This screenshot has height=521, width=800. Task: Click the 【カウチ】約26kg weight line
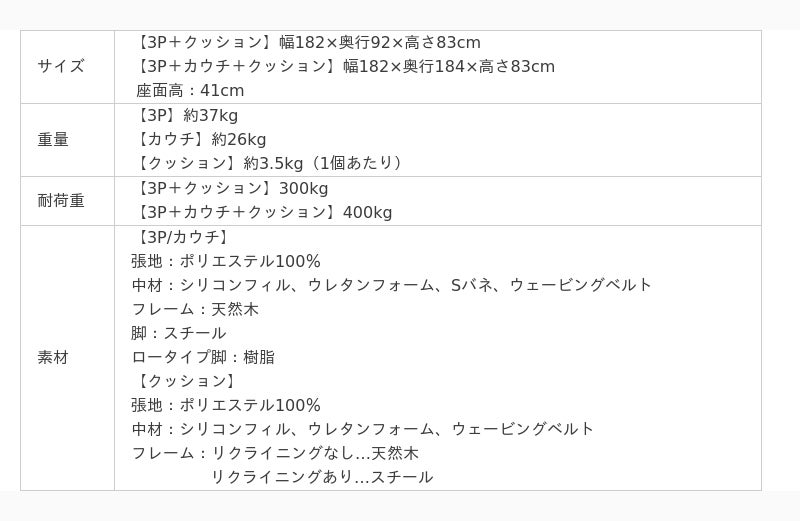point(201,140)
